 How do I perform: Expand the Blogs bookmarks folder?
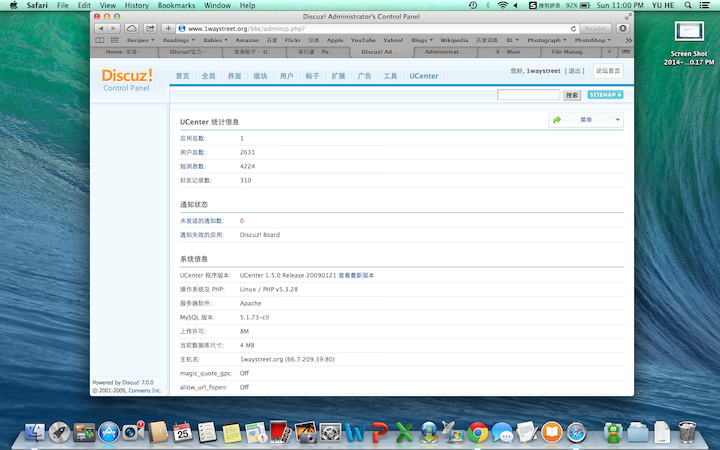point(422,40)
